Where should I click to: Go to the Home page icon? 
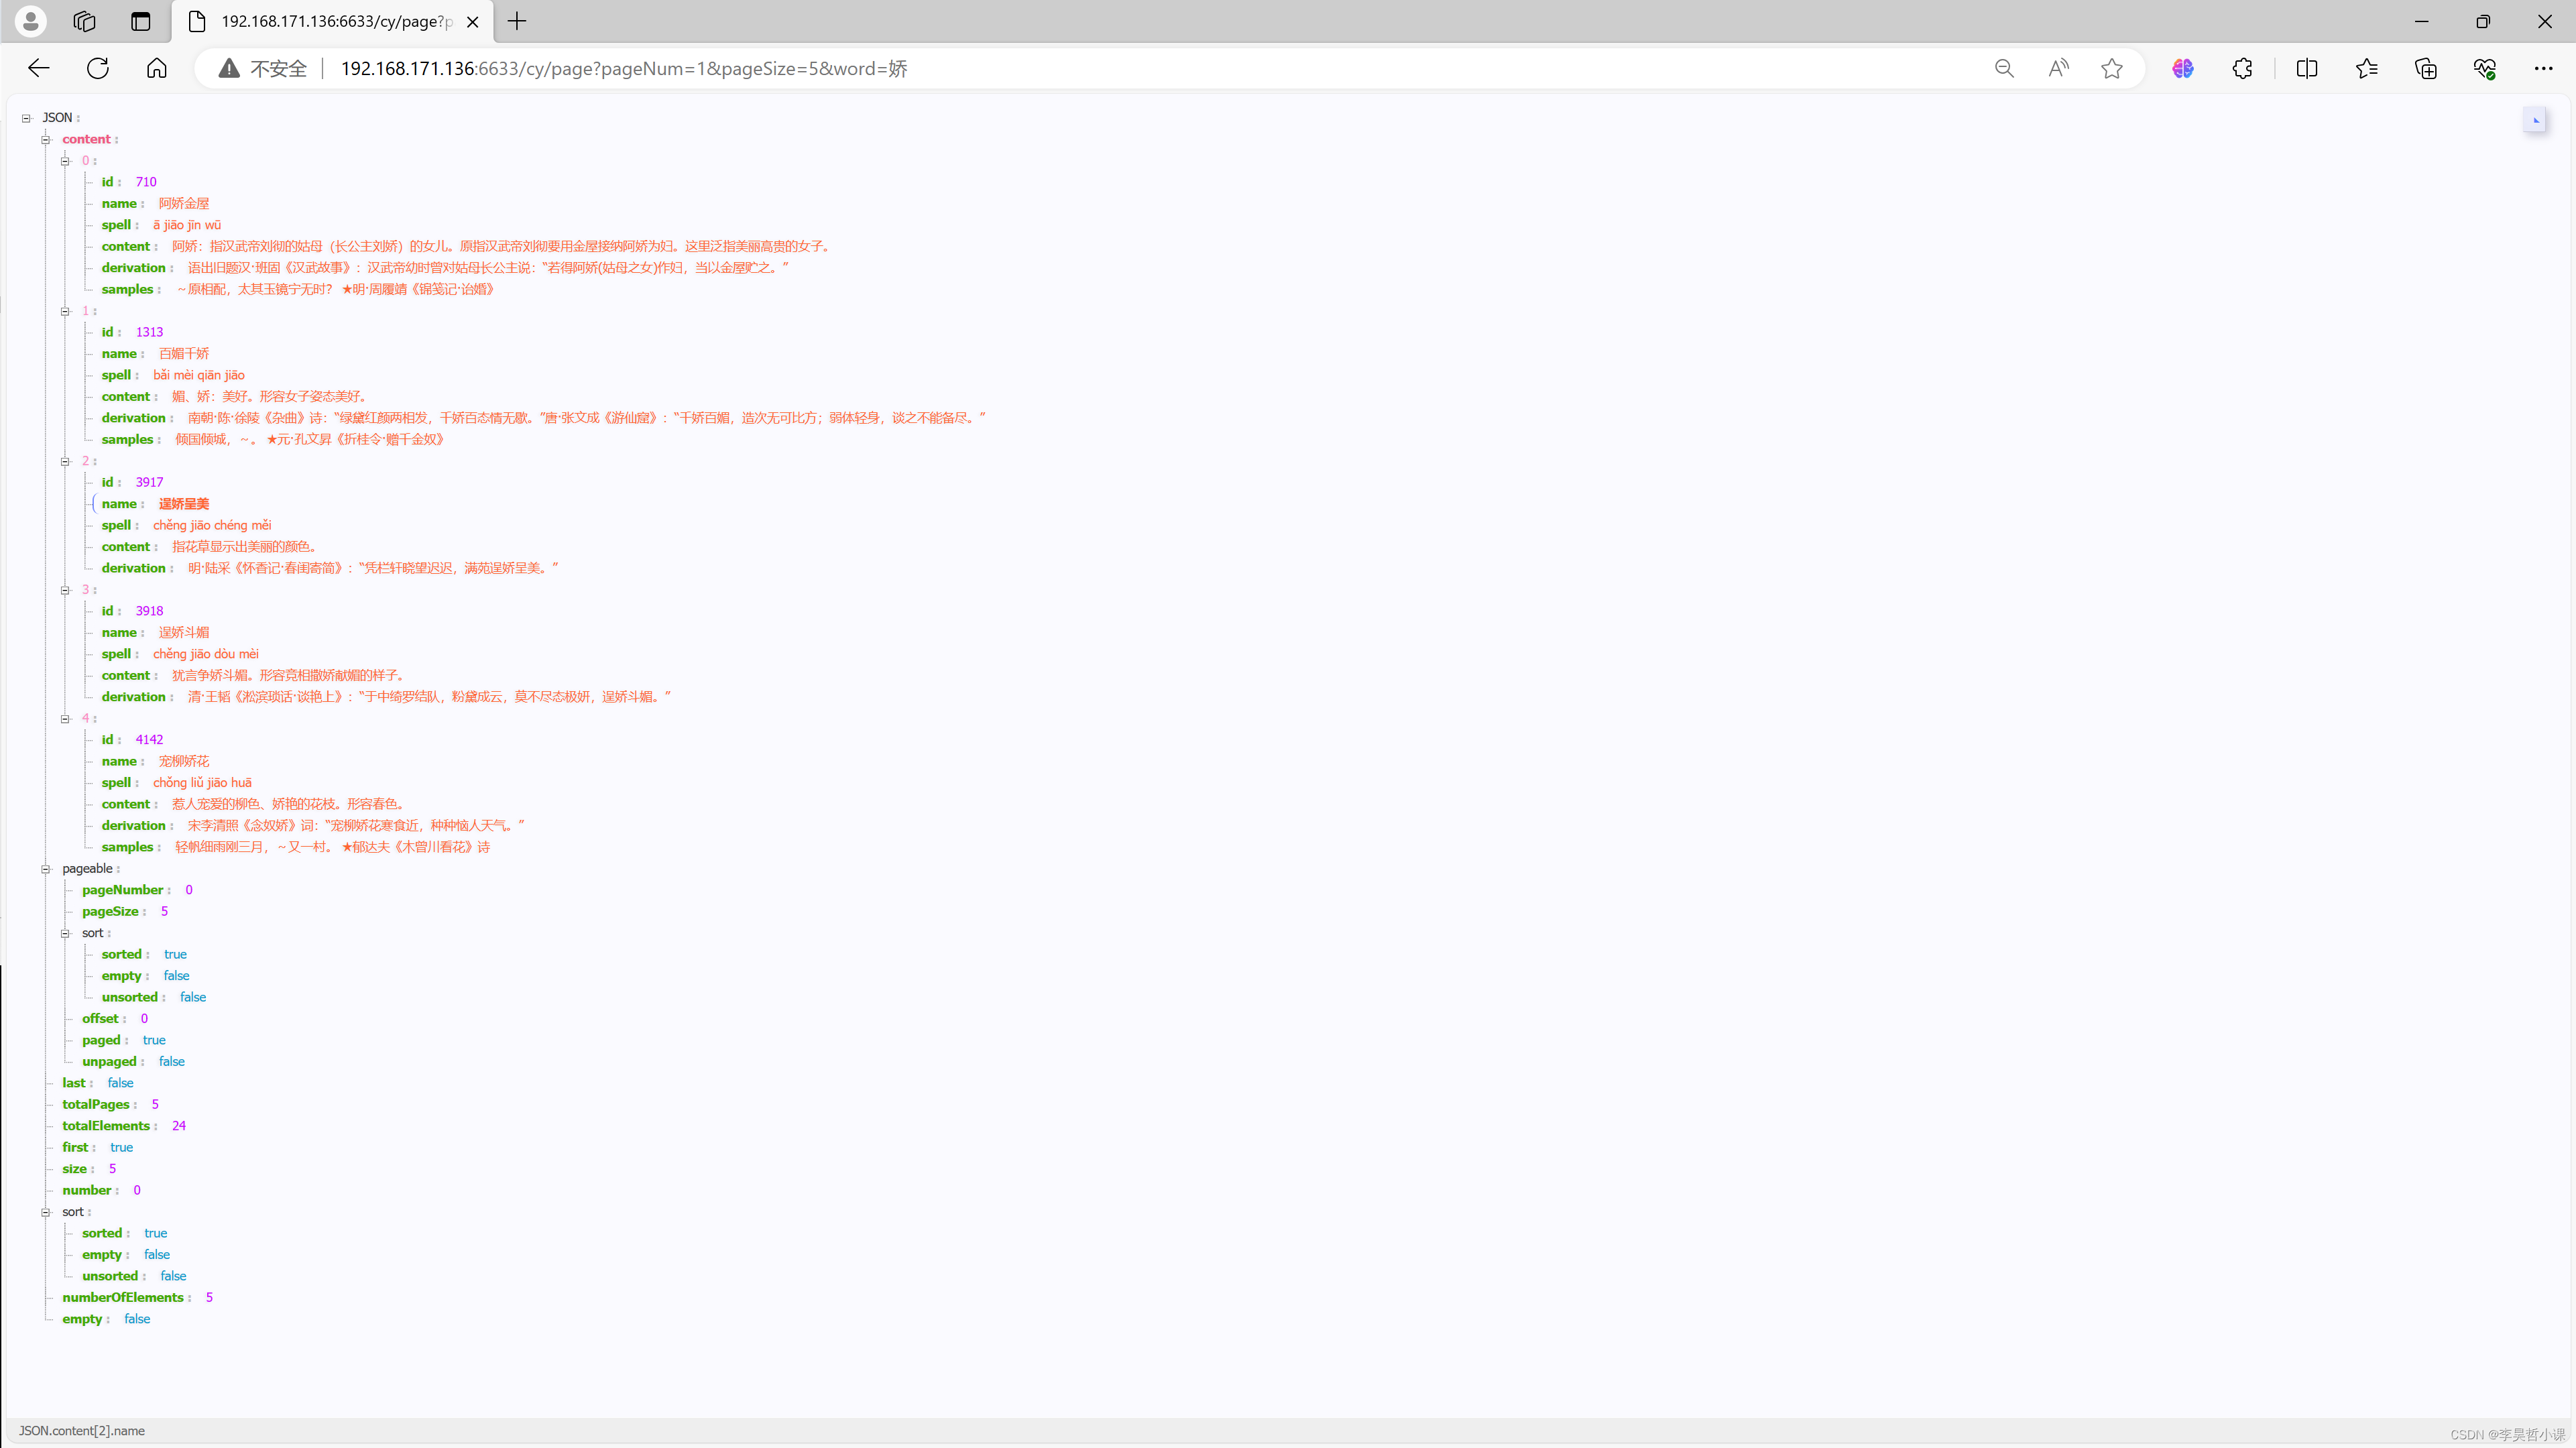(x=157, y=68)
